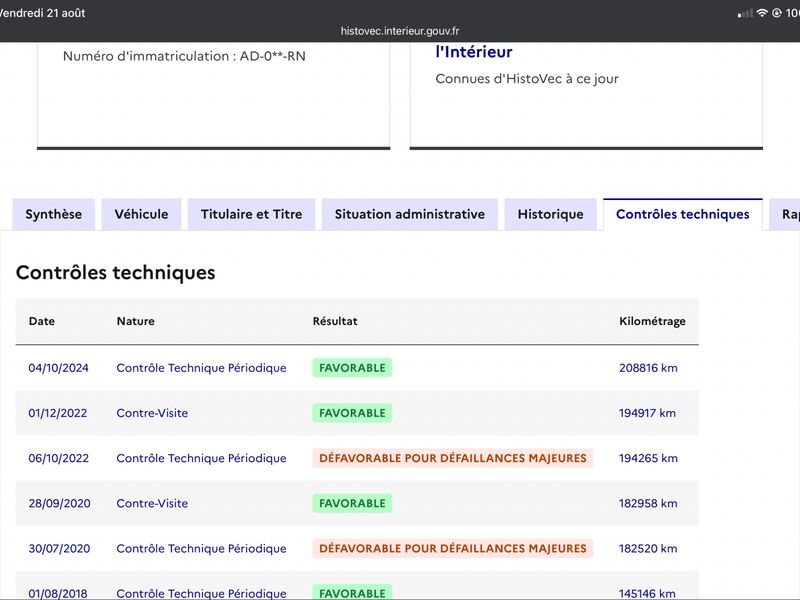Viewport: 800px width, 600px height.
Task: Click FAVORABLE badge for 01/12/2022 Contre-Visite
Action: (x=352, y=413)
